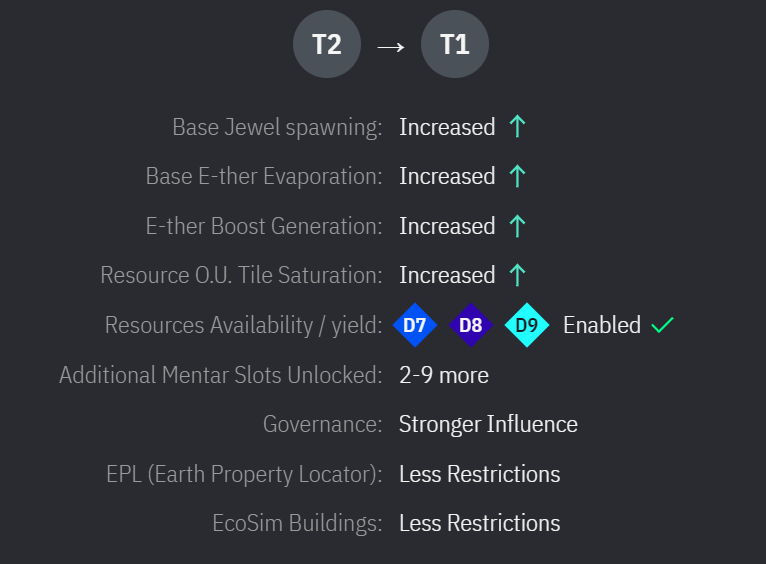Click the arrow between T2 and T1
The image size is (766, 564).
[x=391, y=45]
